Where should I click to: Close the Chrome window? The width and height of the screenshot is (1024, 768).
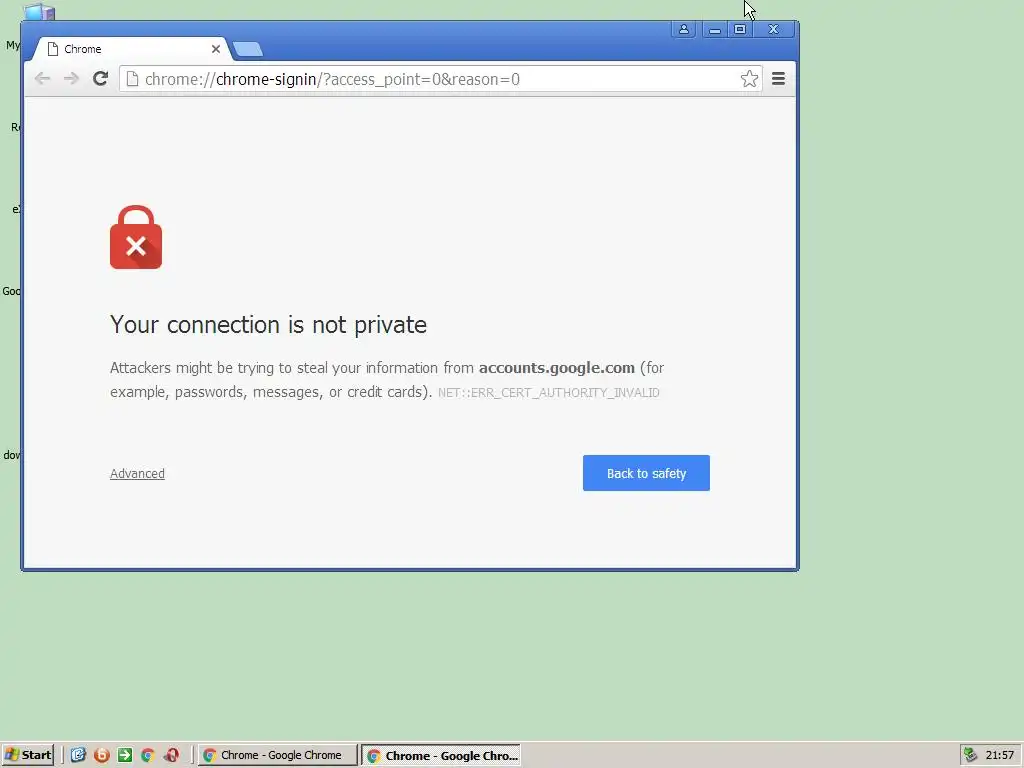click(773, 29)
